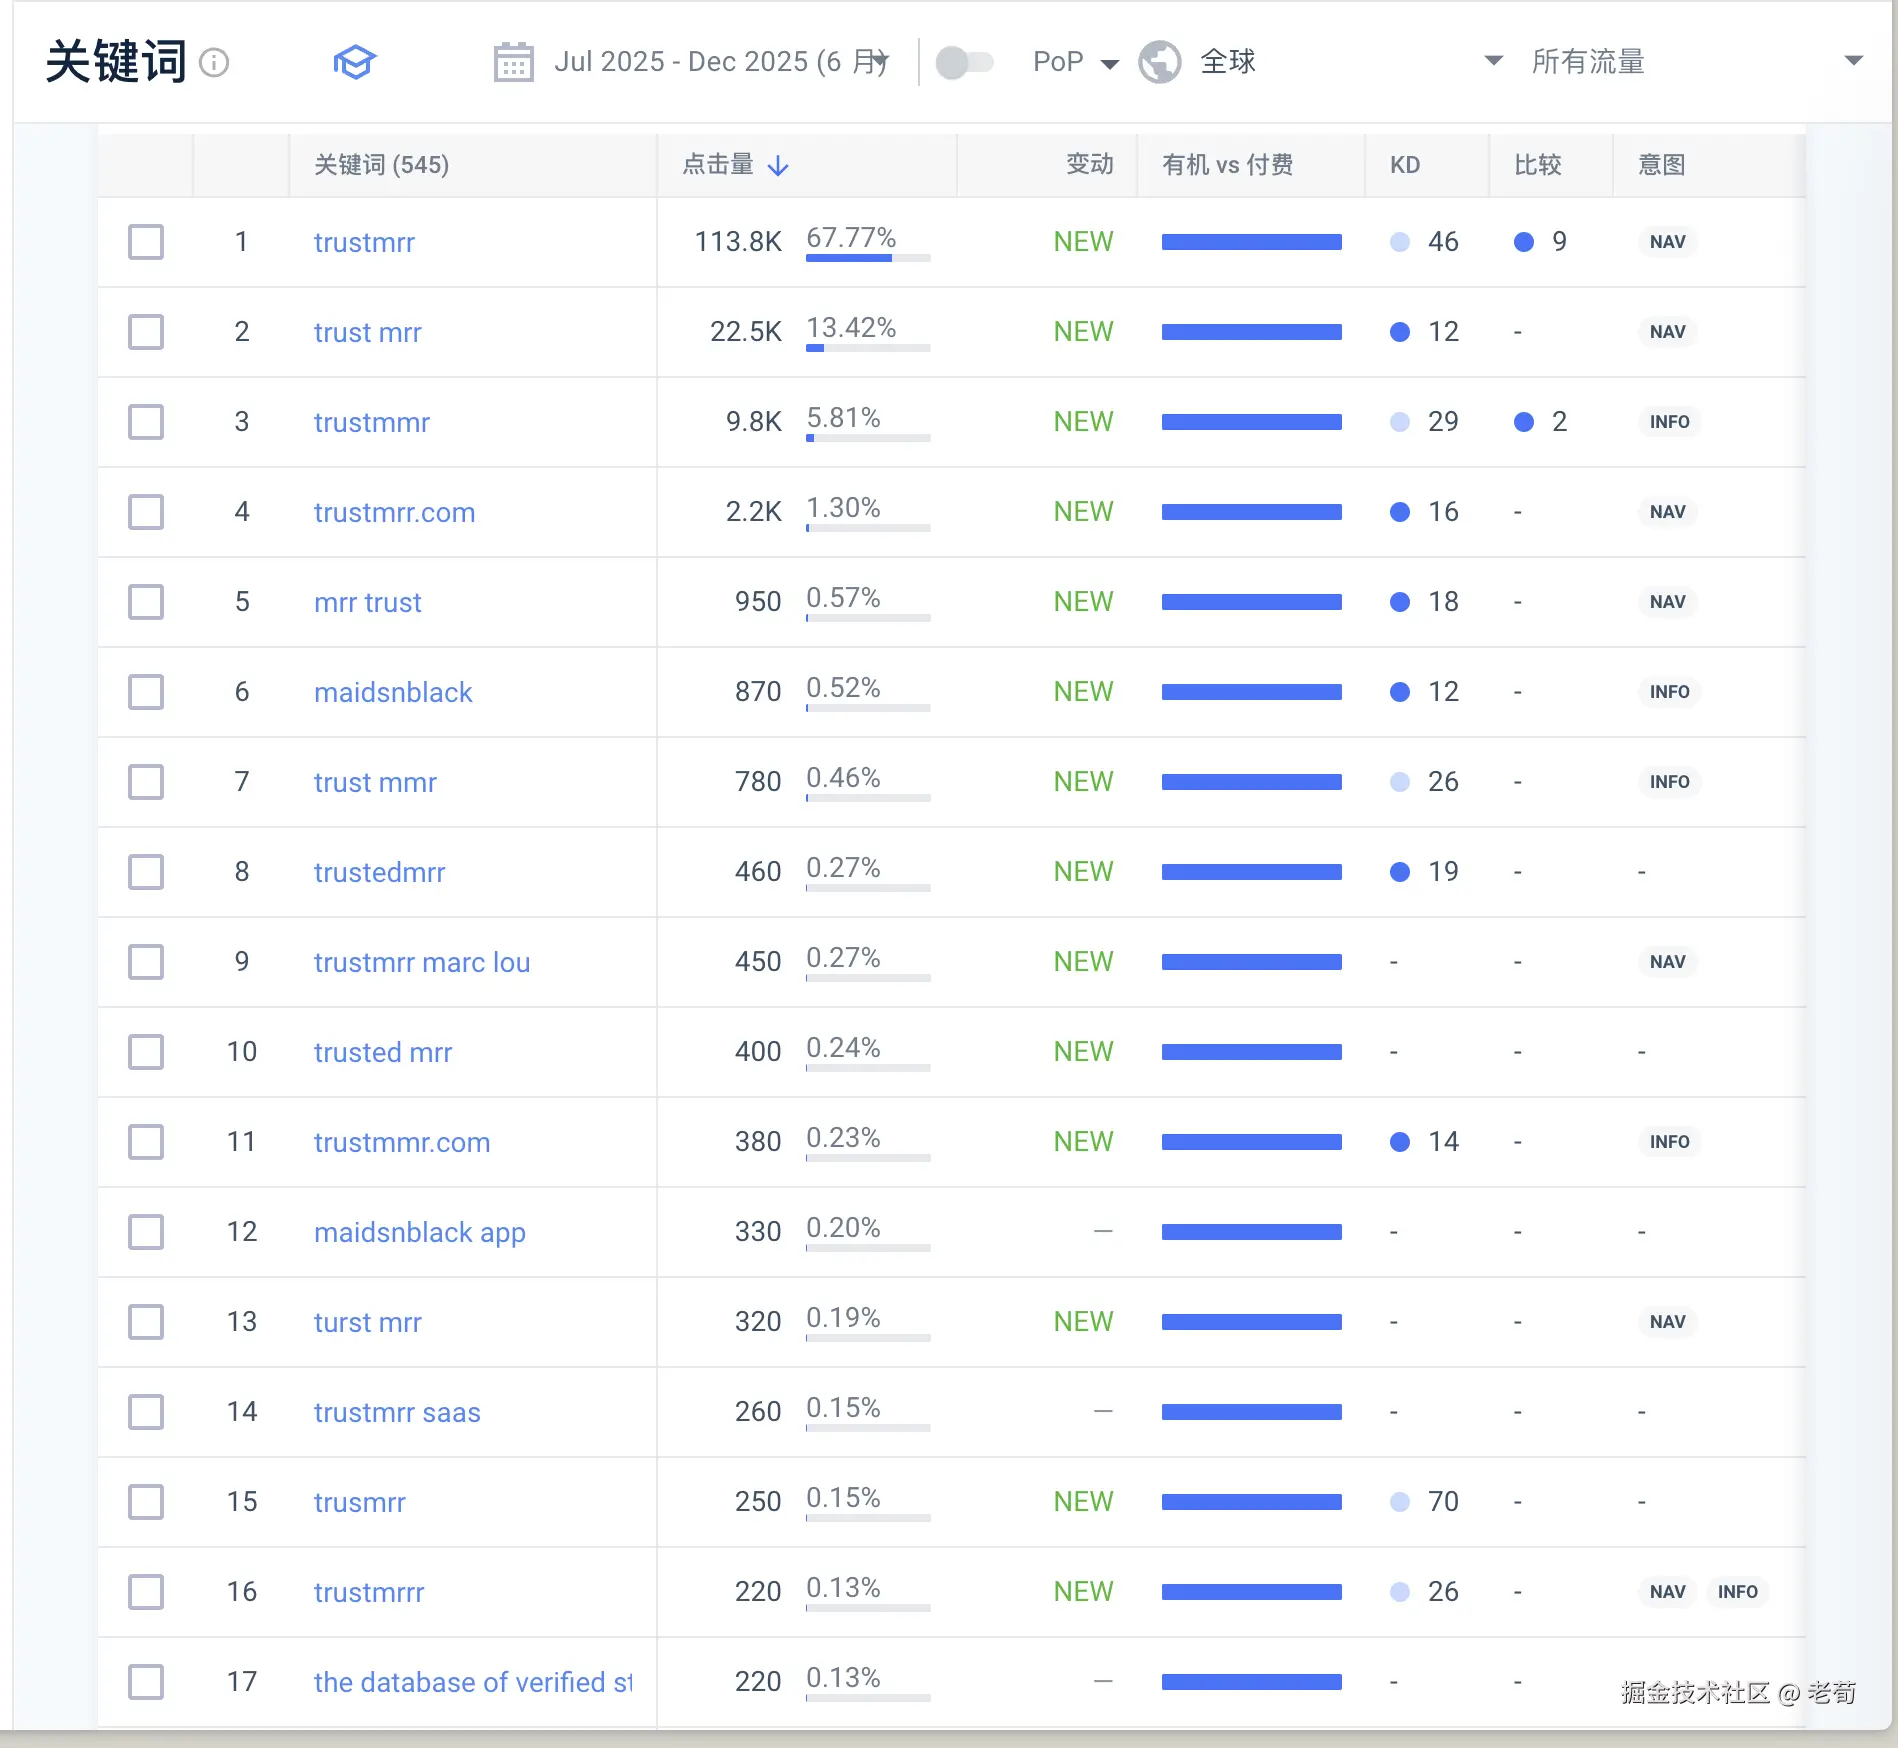The image size is (1898, 1748).
Task: Select the trusmrr row checkbox
Action: 146,1502
